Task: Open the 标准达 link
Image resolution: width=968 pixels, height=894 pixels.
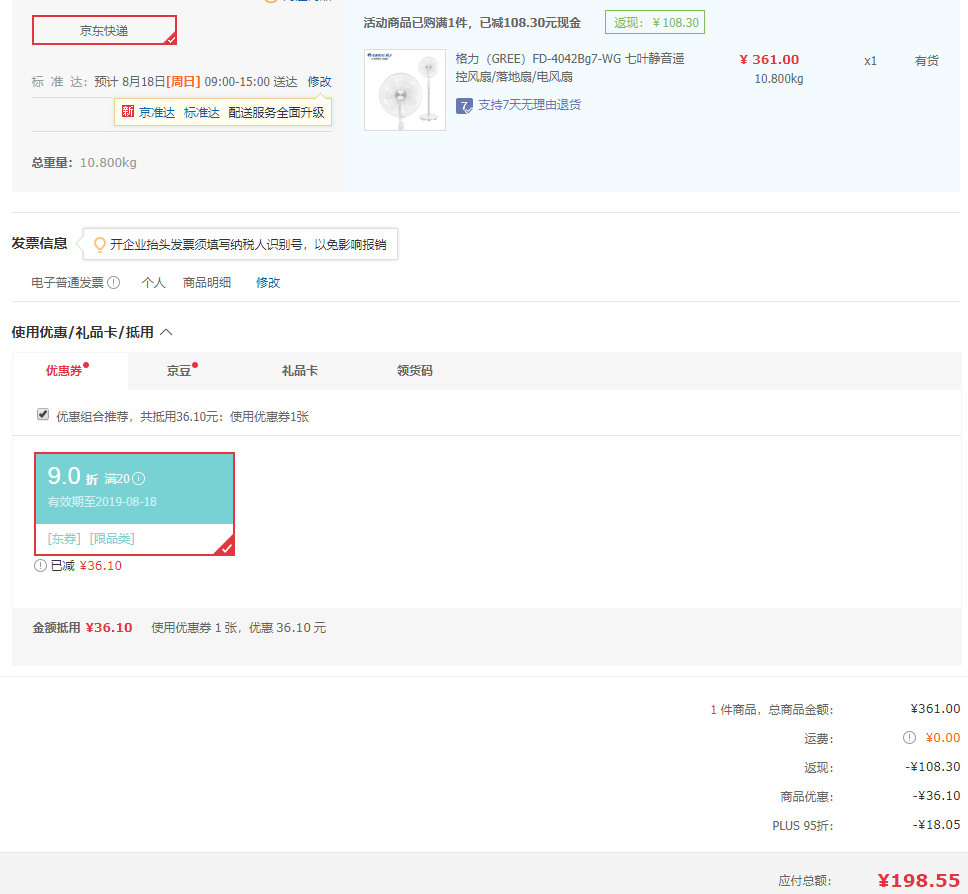Action: [202, 112]
